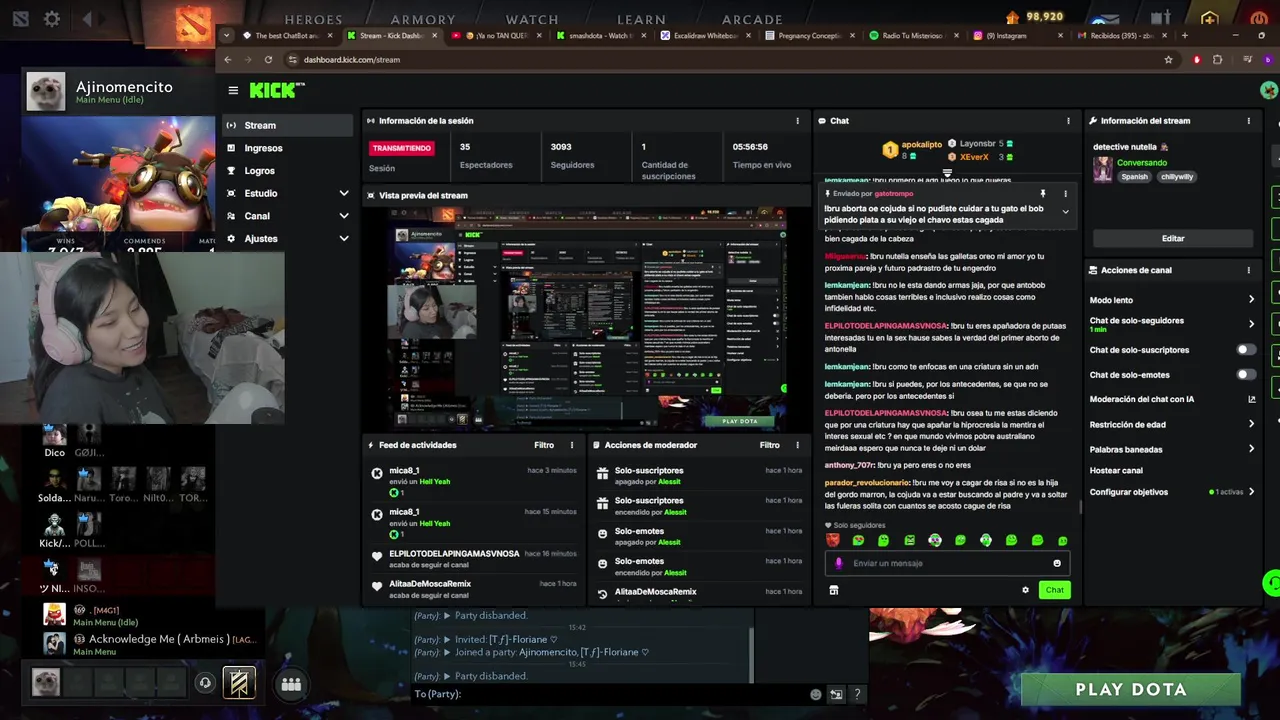This screenshot has width=1280, height=720.
Task: Click the microphone icon in message box
Action: 839,563
